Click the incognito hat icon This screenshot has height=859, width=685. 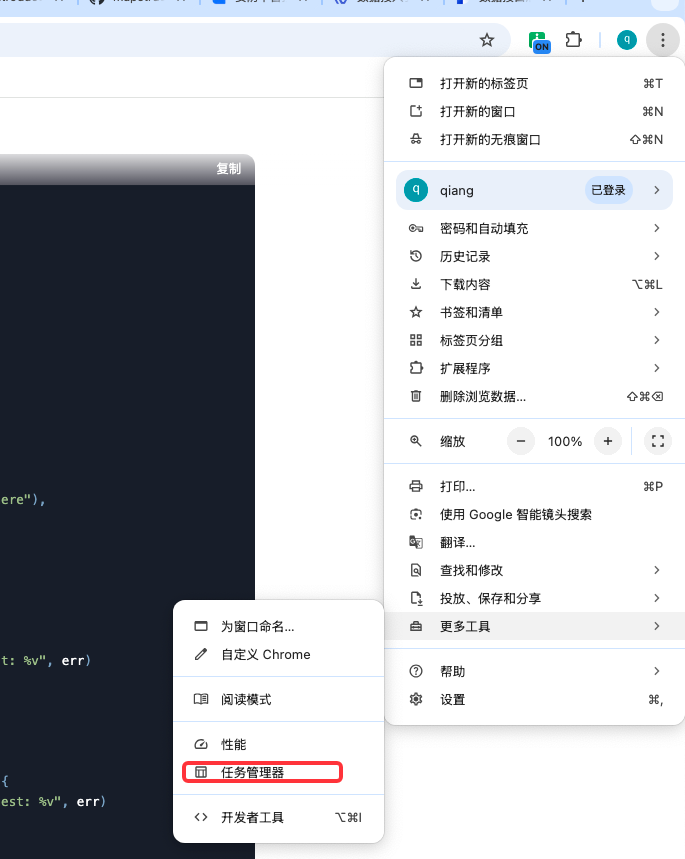[416, 139]
